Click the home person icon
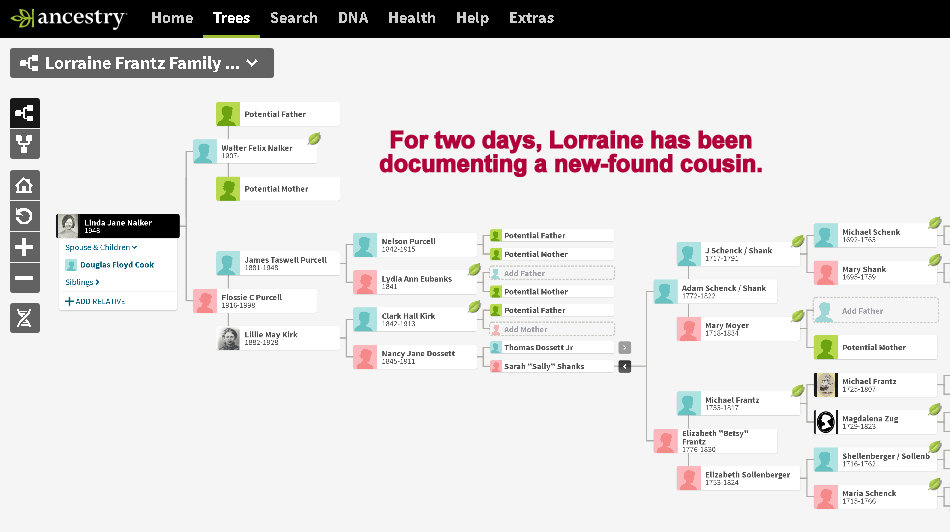Image resolution: width=950 pixels, height=532 pixels. [25, 185]
